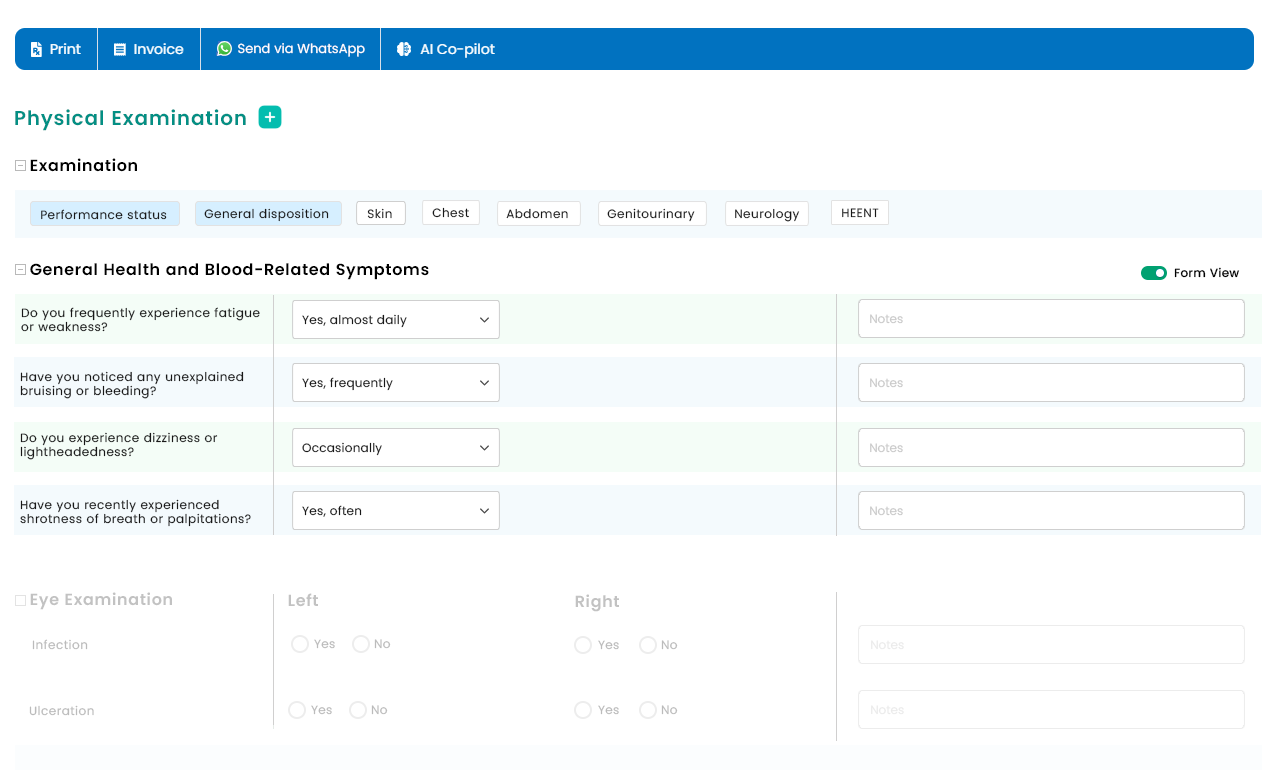Image resolution: width=1269 pixels, height=770 pixels.
Task: Open the unexplained bruising answer dropdown
Action: coord(395,383)
